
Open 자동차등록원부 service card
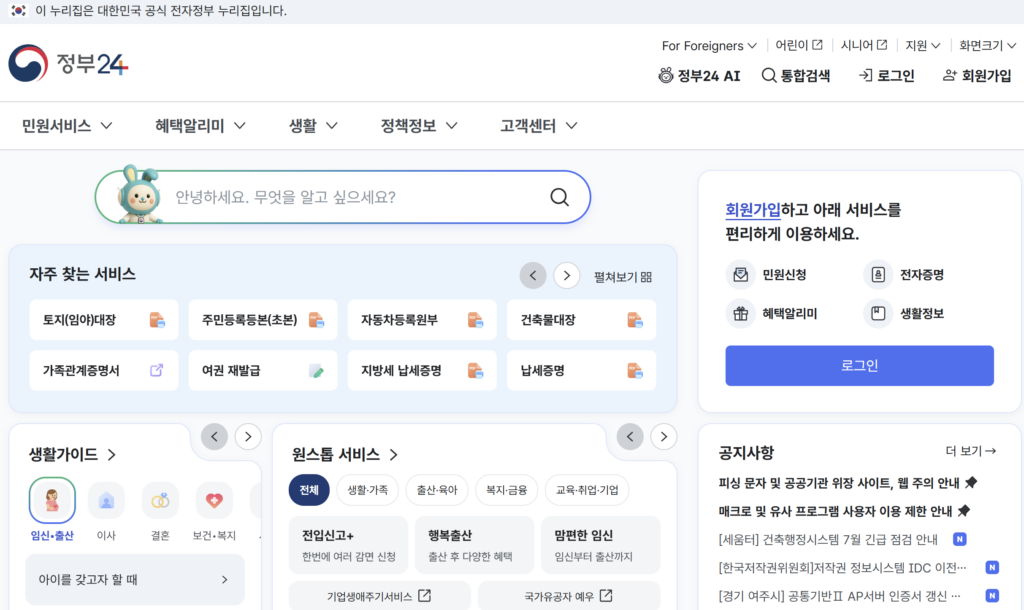coord(422,320)
